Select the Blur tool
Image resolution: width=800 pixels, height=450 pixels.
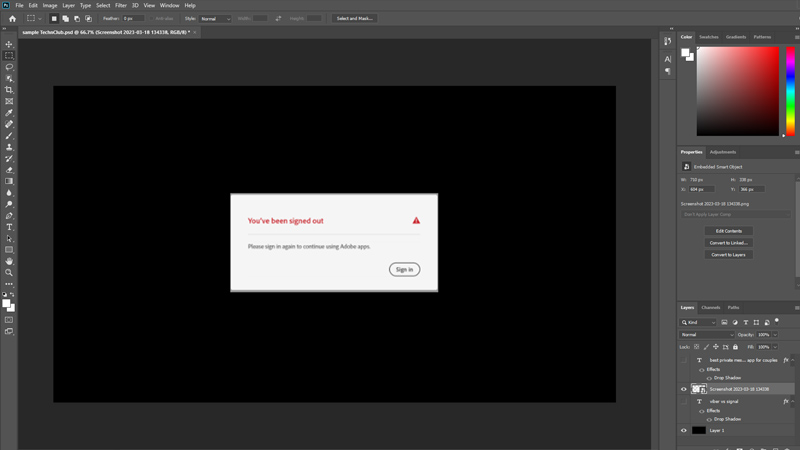click(x=9, y=193)
